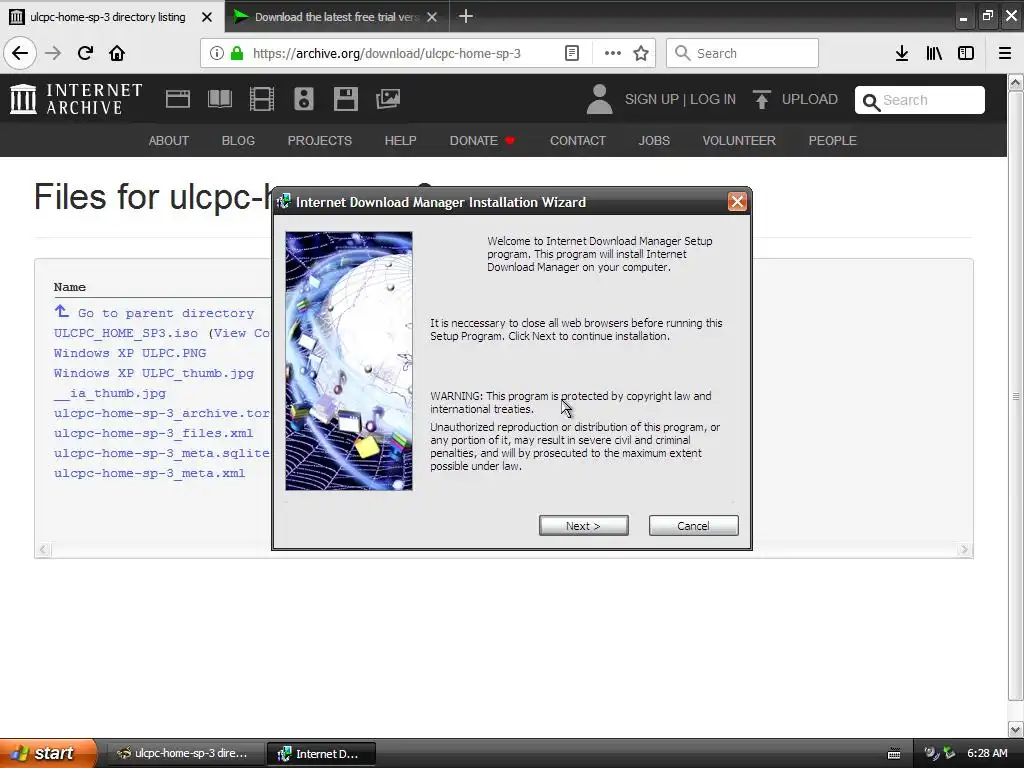
Task: Click the page scrollbar up arrow
Action: [x=1016, y=83]
